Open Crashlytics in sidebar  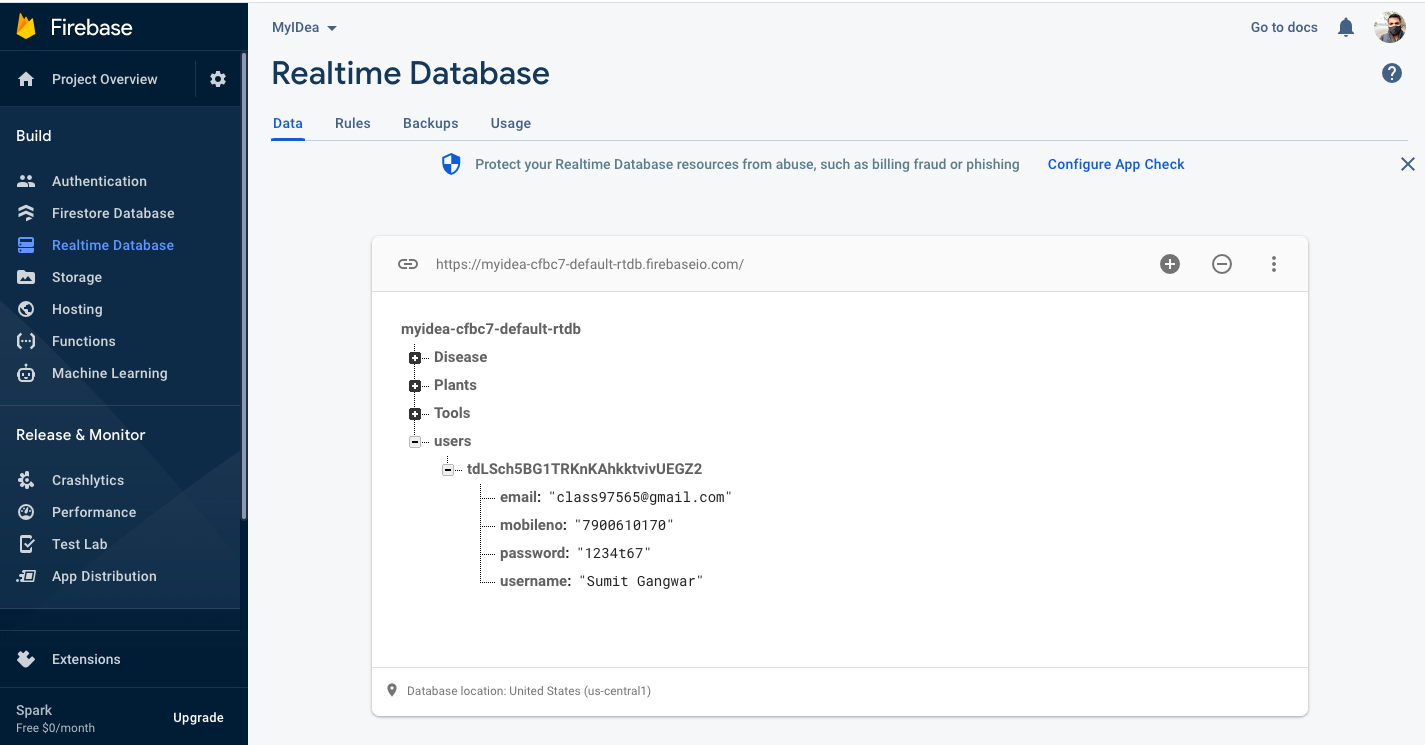[x=88, y=480]
